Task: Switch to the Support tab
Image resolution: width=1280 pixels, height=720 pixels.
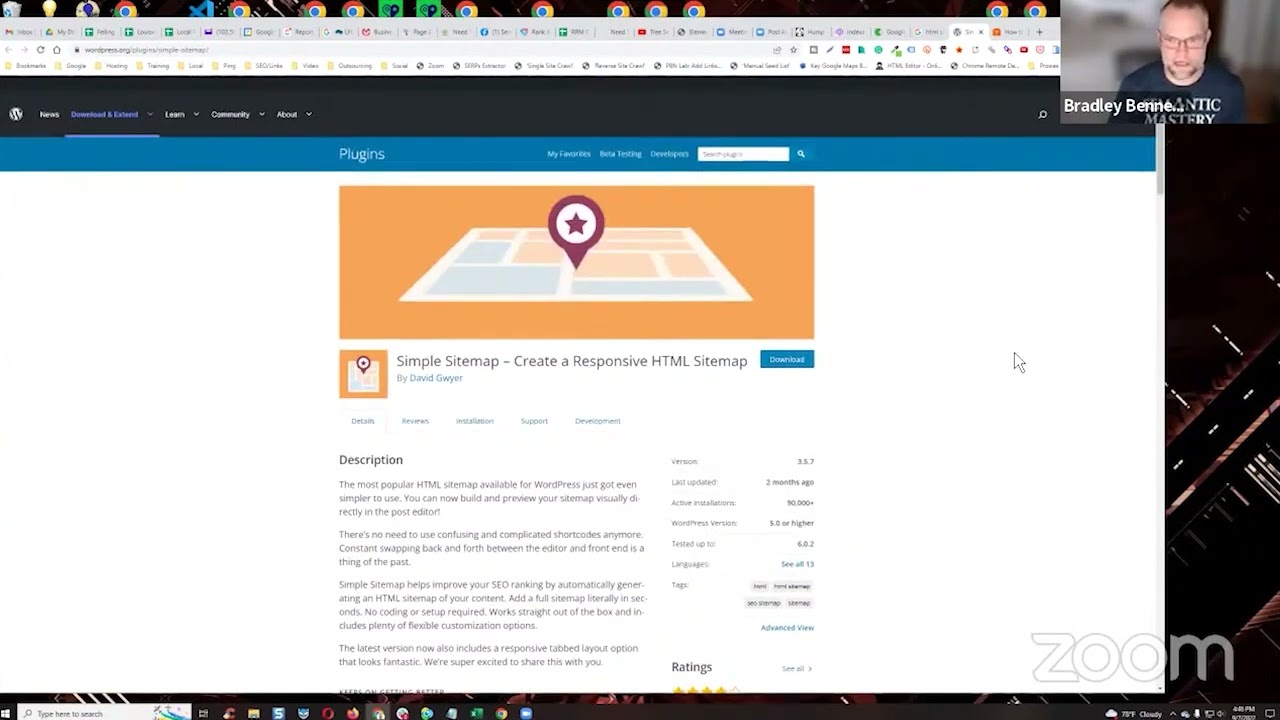Action: [534, 421]
